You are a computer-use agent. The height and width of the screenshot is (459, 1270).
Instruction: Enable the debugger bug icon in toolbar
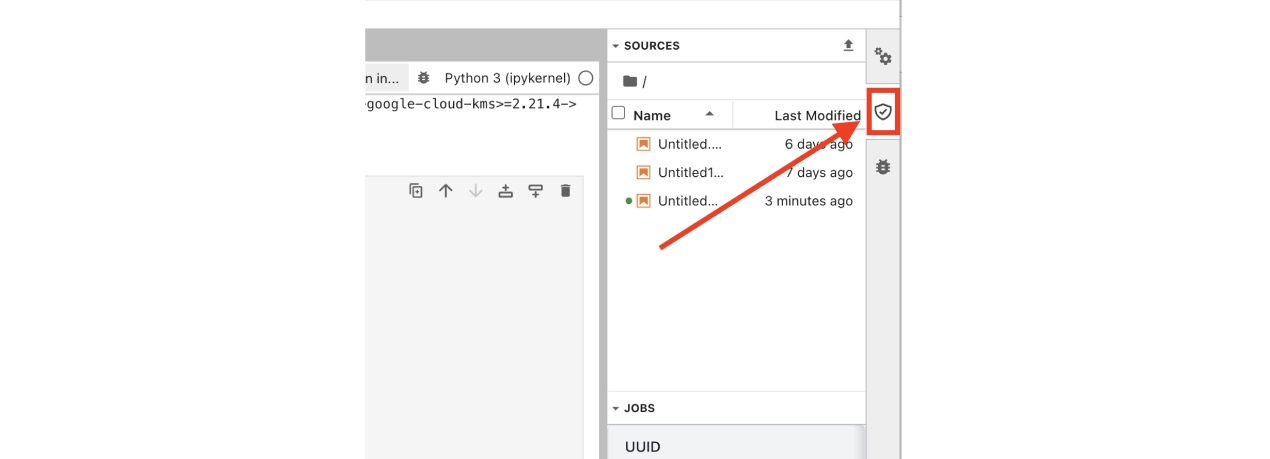(x=424, y=78)
